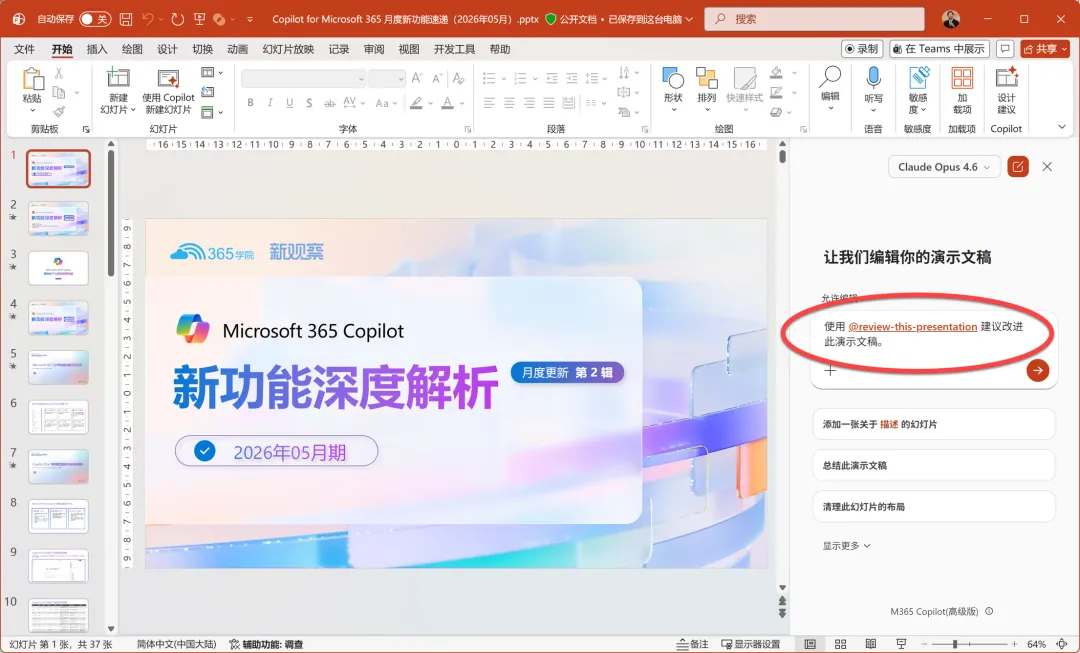1080x653 pixels.
Task: Toggle text shadow S button
Action: 309,103
